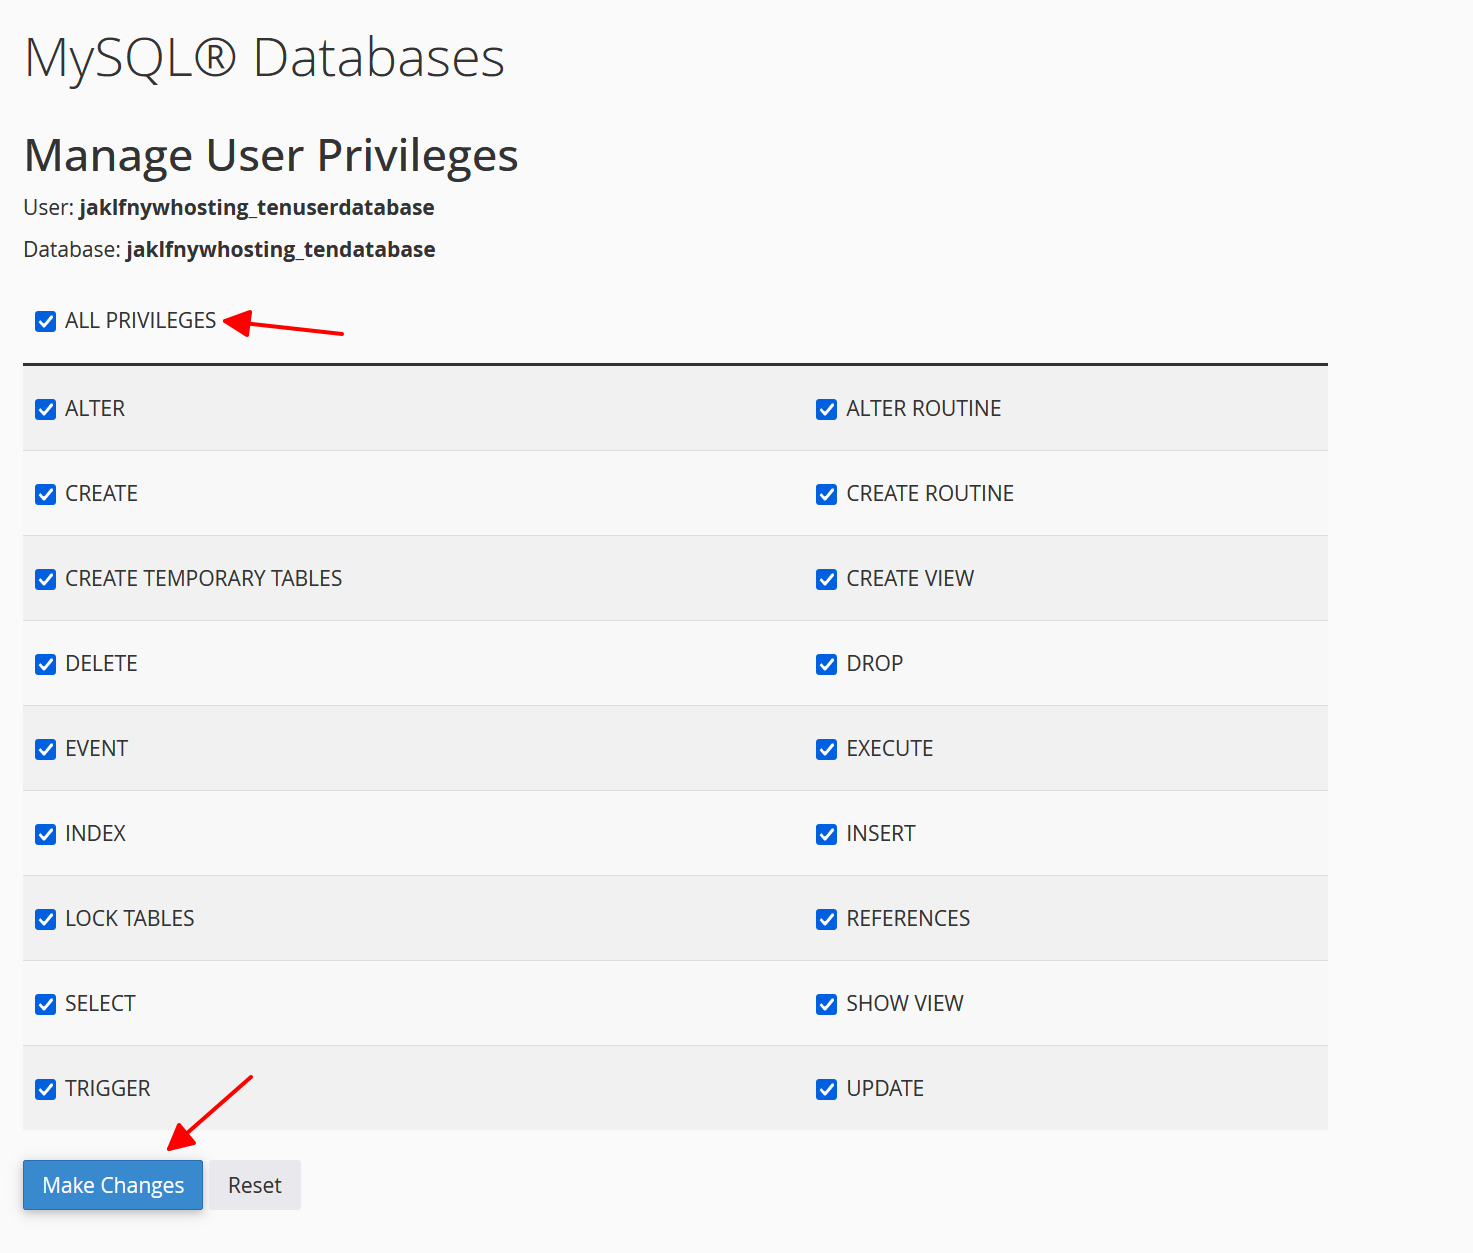Uncheck the CREATE ROUTINE privilege
The height and width of the screenshot is (1253, 1473).
coord(826,494)
